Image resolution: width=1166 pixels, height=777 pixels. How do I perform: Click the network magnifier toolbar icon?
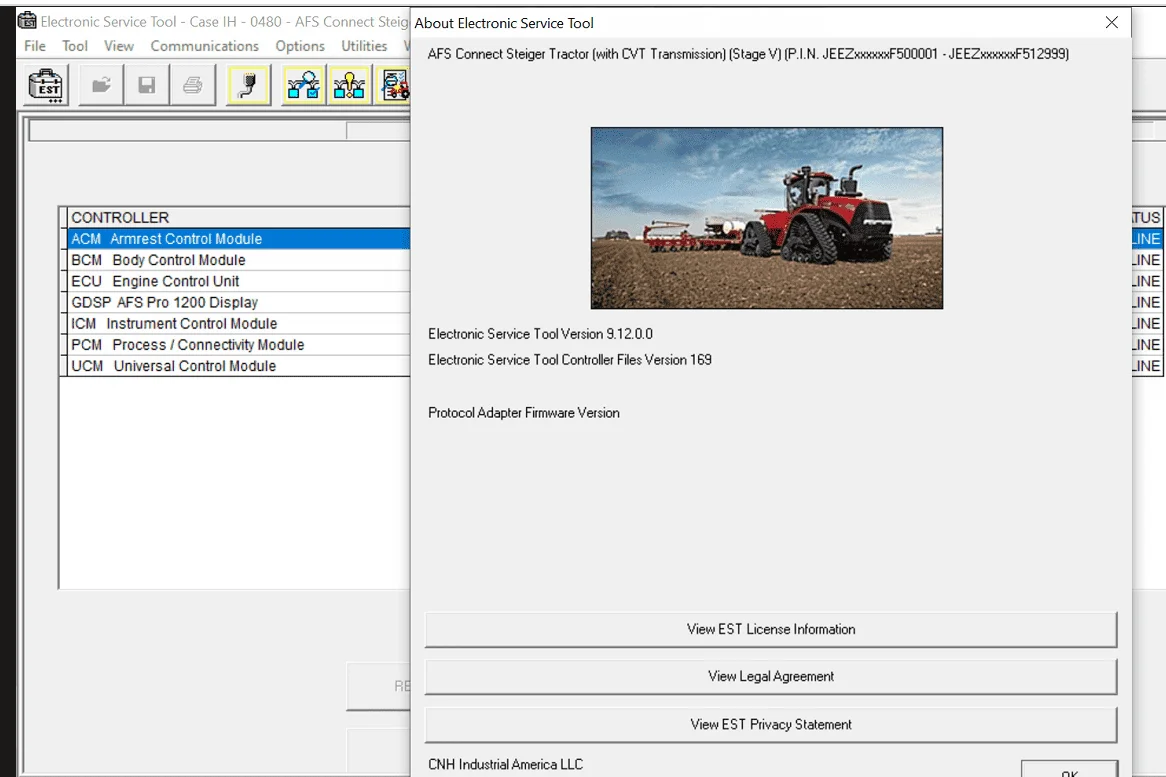click(303, 86)
